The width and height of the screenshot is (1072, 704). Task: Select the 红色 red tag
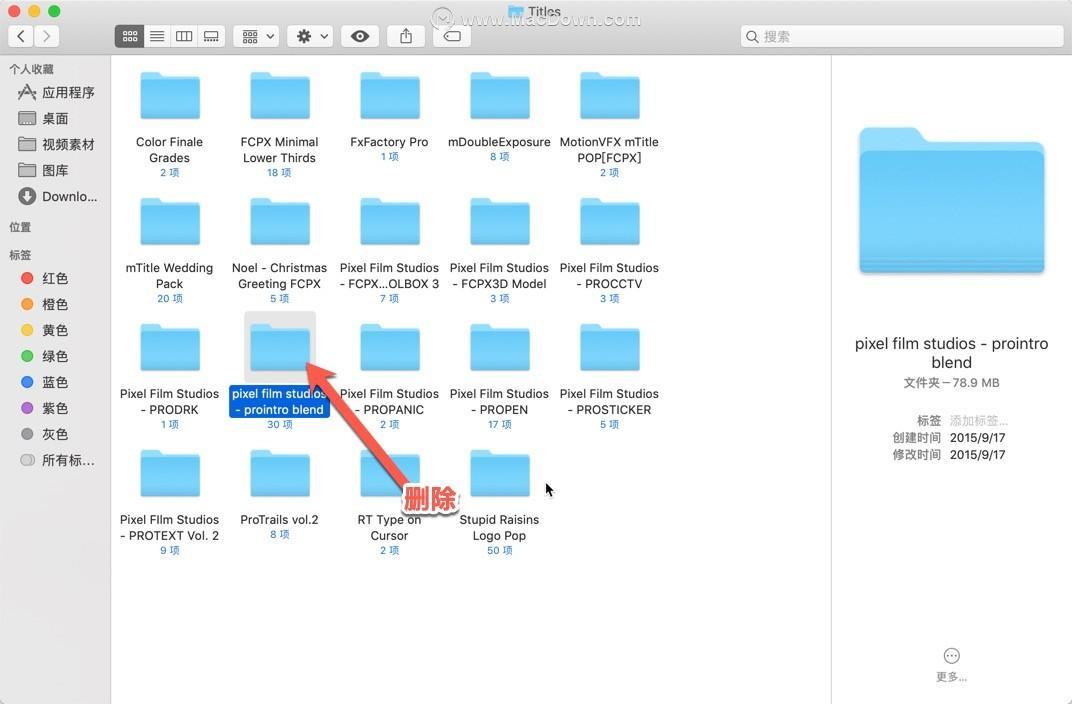[45, 278]
